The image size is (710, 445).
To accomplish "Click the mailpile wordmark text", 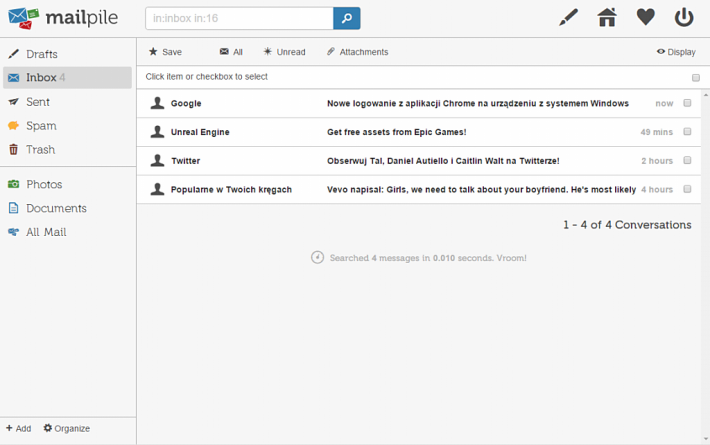I will (82, 19).
